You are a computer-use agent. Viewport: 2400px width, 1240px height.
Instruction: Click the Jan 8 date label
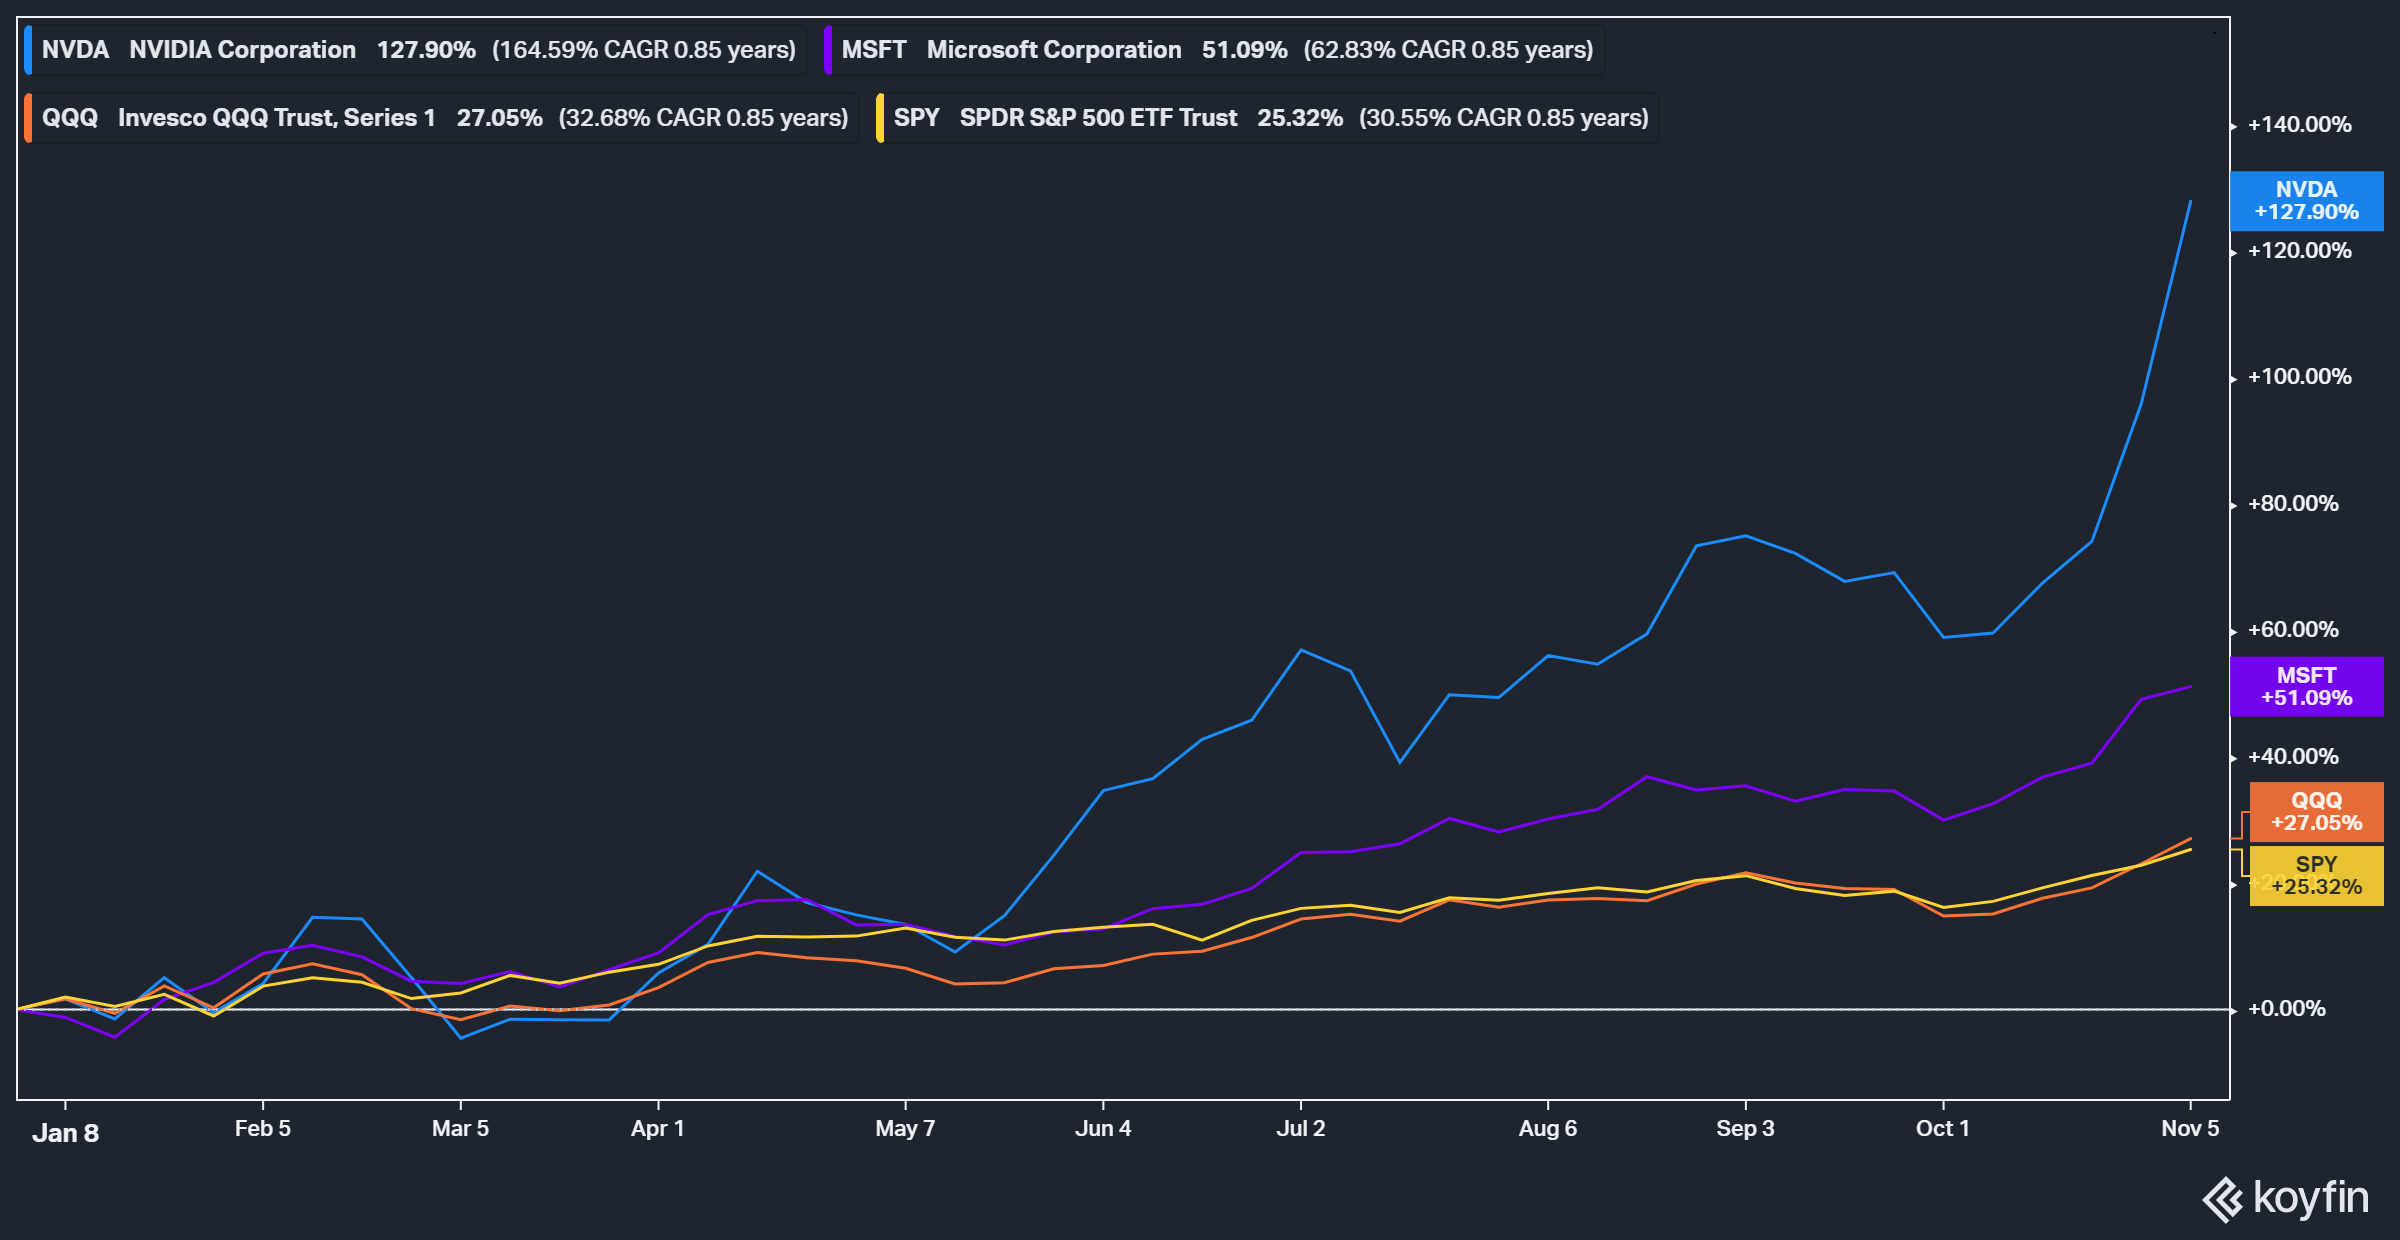65,1133
